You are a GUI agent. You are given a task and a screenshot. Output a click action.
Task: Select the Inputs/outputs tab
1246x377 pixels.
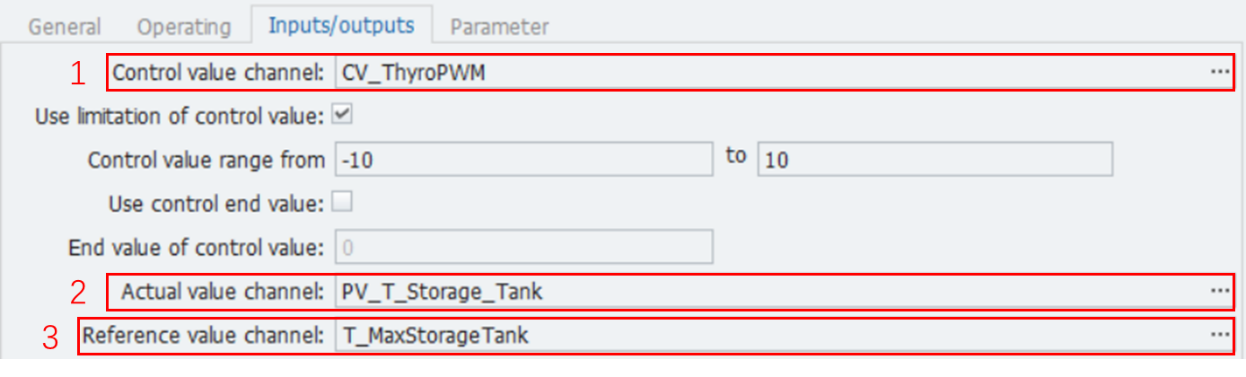pos(342,26)
